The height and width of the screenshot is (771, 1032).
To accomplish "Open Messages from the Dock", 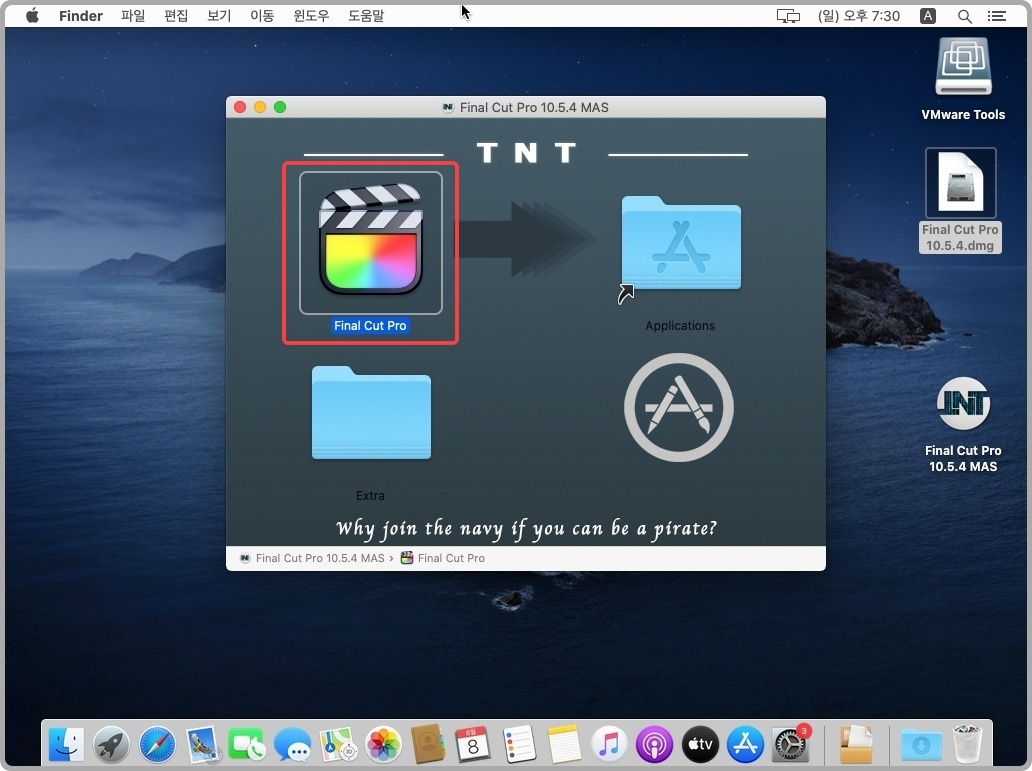I will 293,745.
